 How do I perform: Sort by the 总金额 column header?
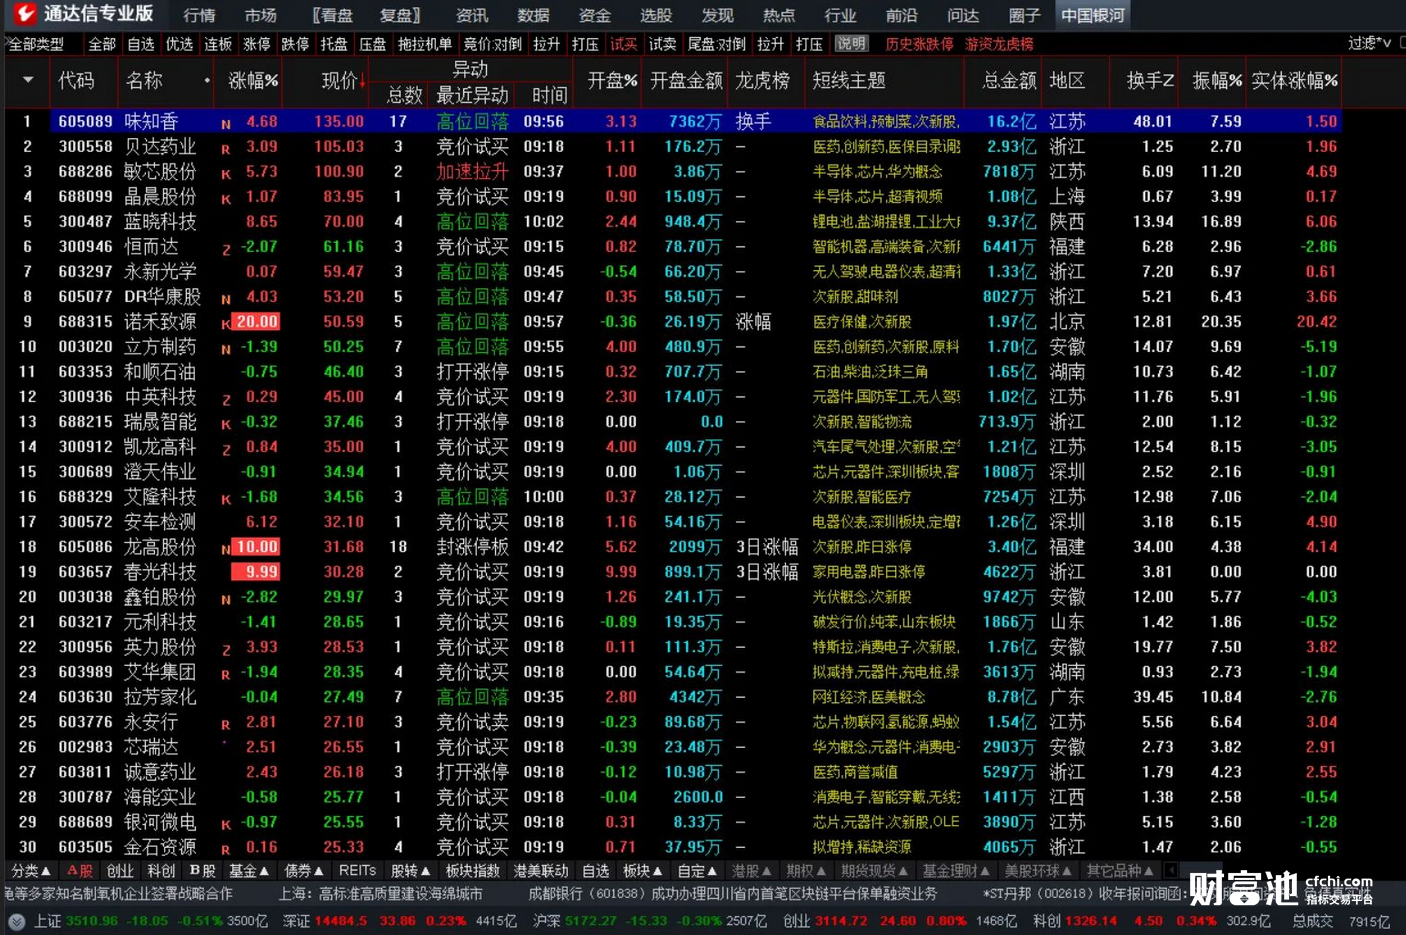(x=1009, y=81)
